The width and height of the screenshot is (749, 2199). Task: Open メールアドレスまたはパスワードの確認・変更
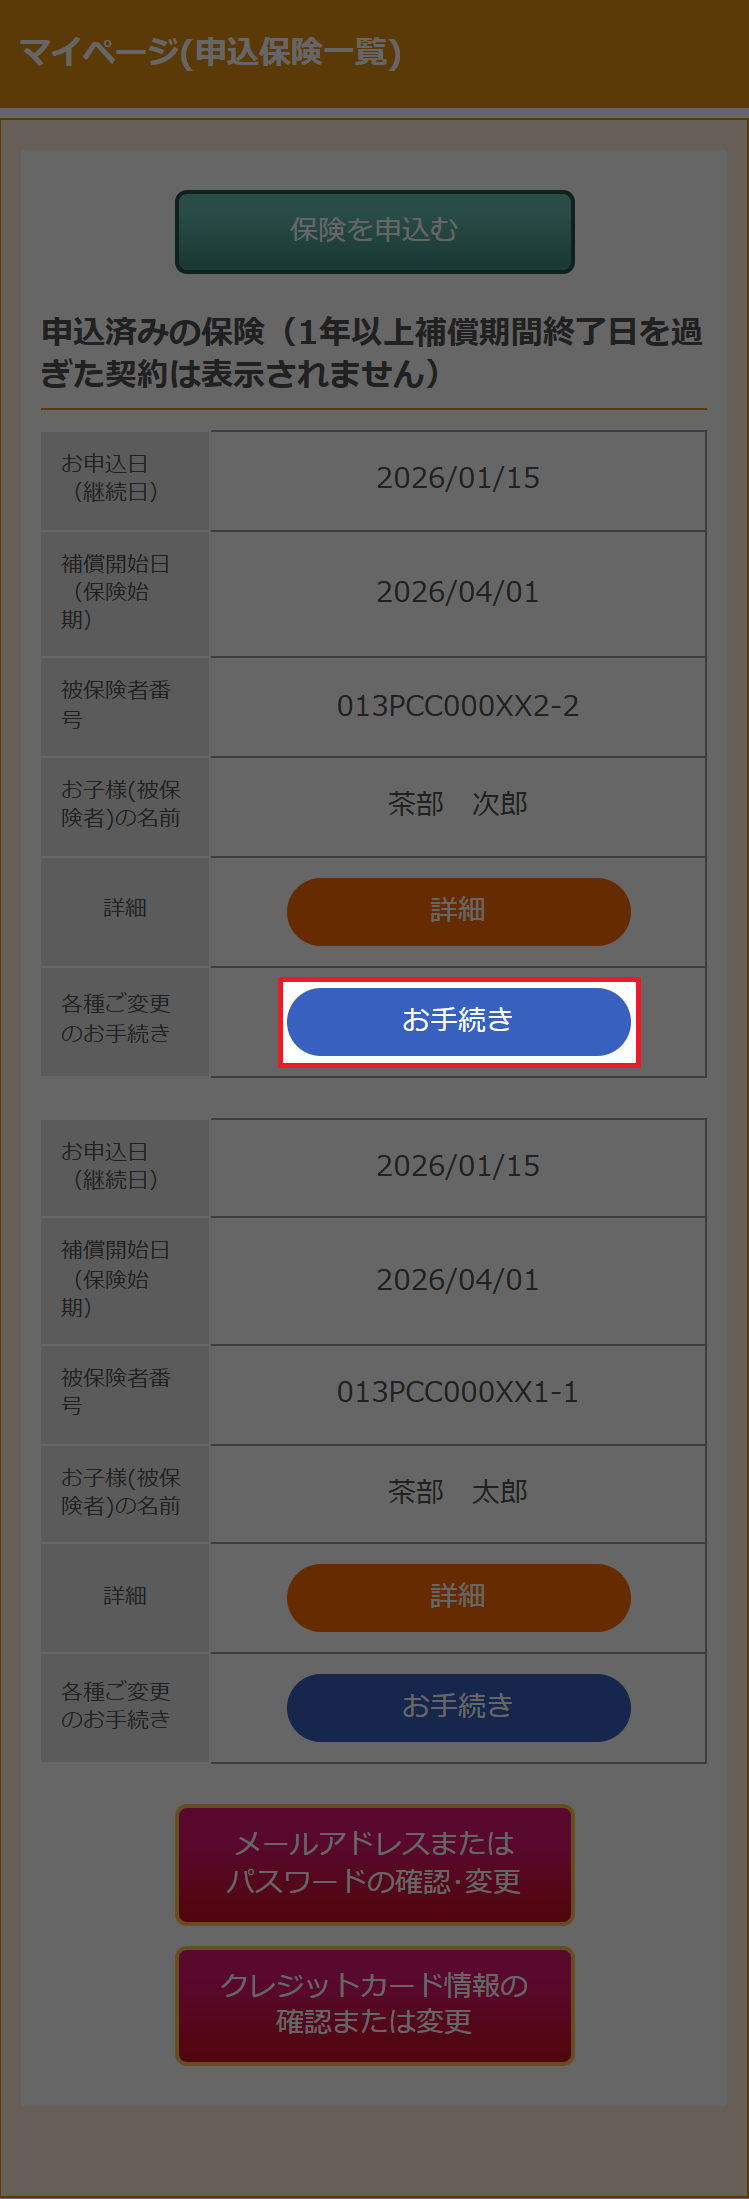[x=375, y=1864]
